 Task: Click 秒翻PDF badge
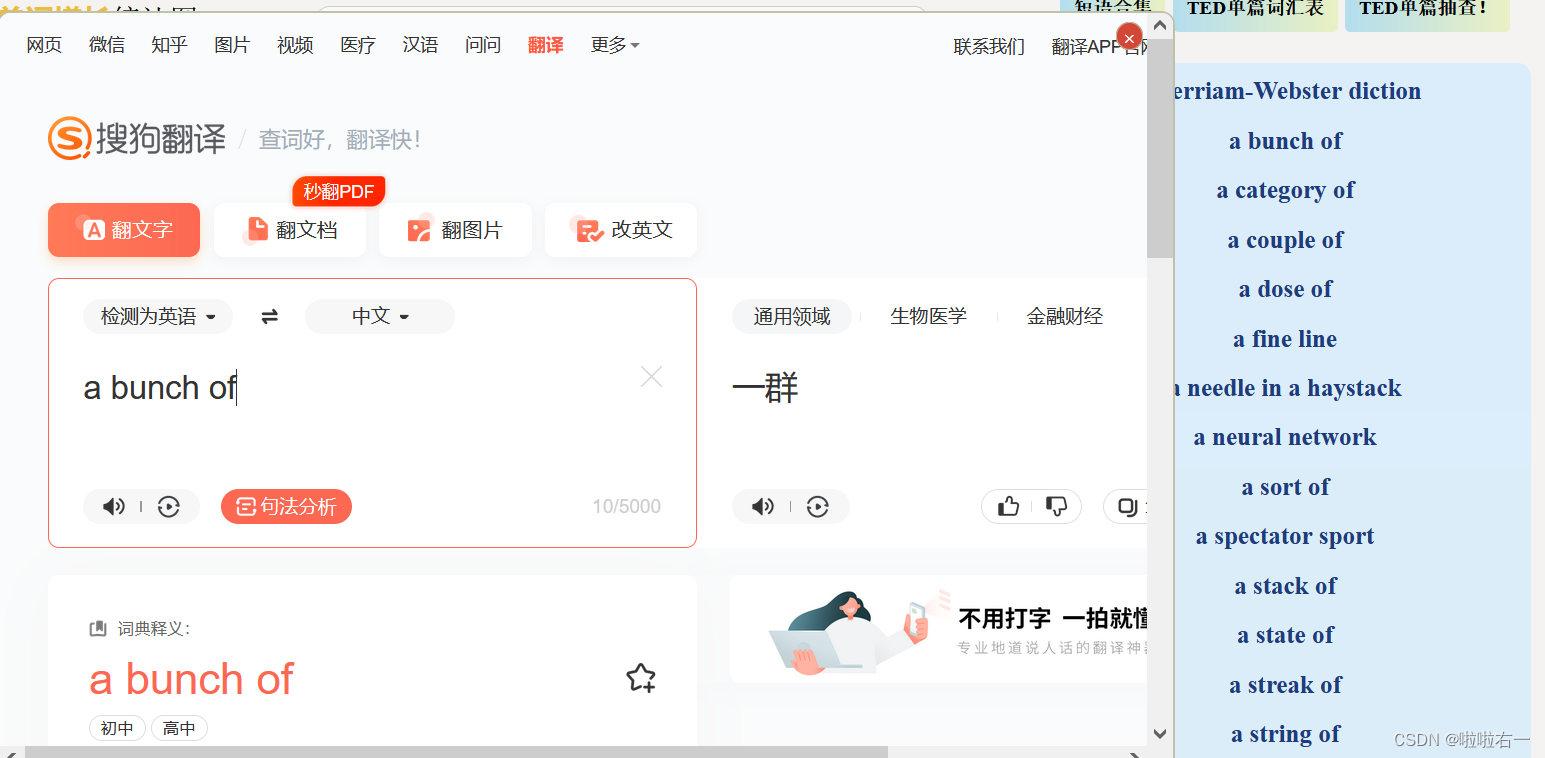point(339,191)
